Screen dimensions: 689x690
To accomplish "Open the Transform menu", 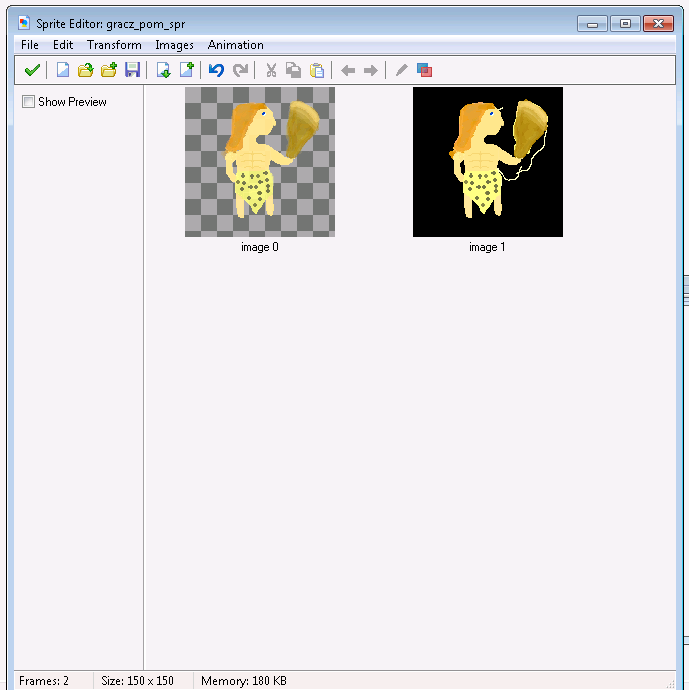I will (114, 45).
